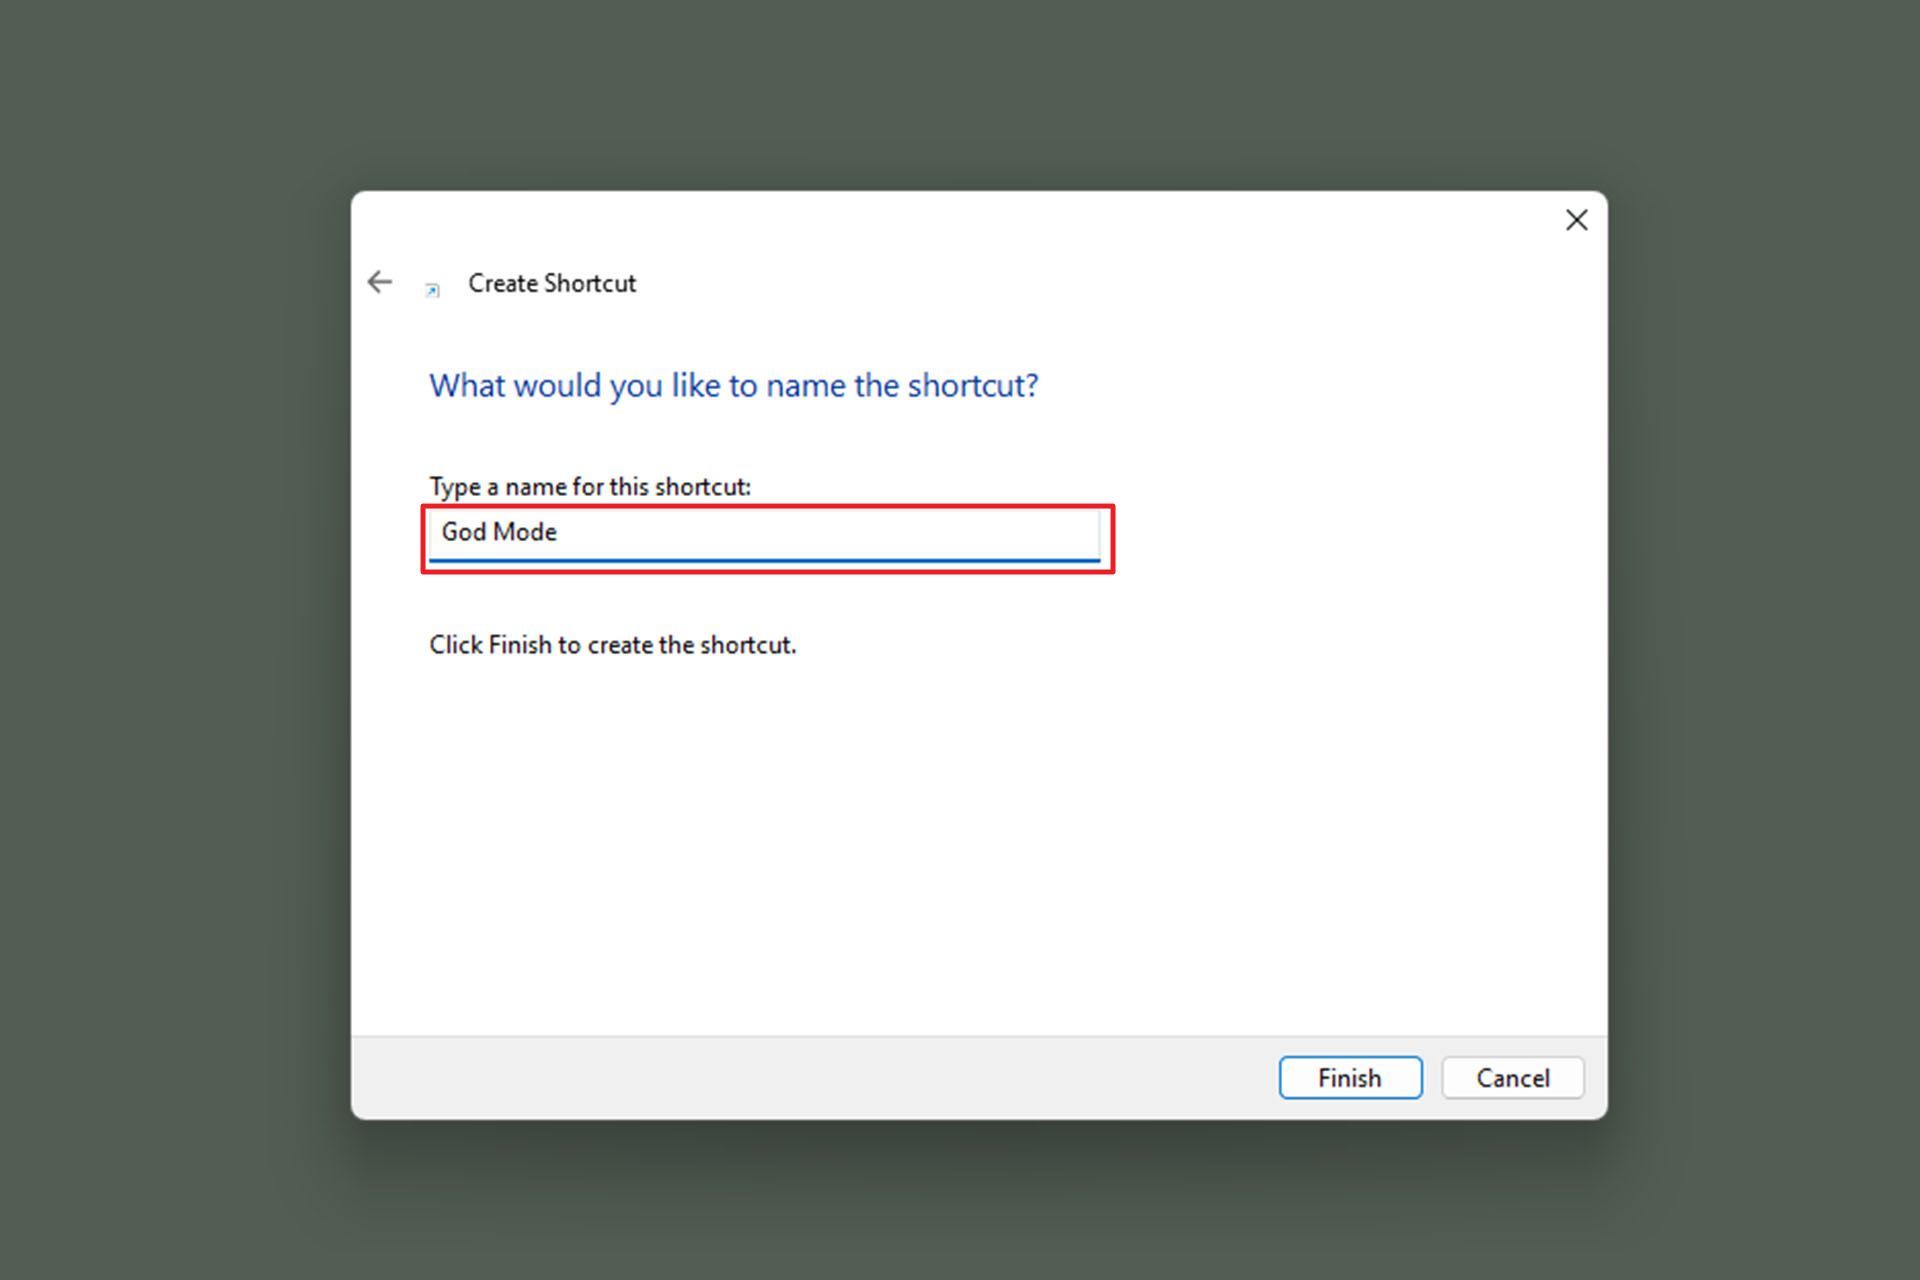Click the blue underline of the name field

(x=764, y=560)
